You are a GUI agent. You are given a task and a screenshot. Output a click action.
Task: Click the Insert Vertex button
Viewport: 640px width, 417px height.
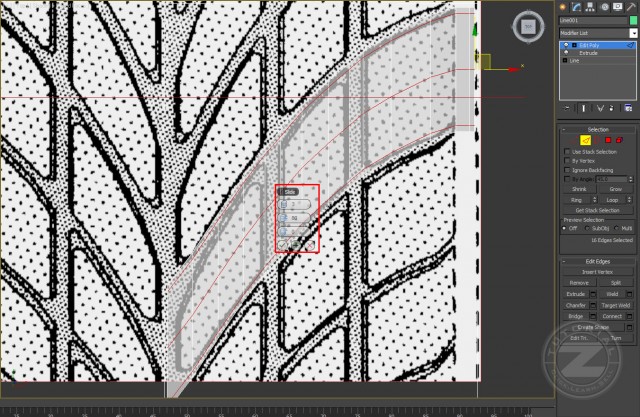[598, 272]
